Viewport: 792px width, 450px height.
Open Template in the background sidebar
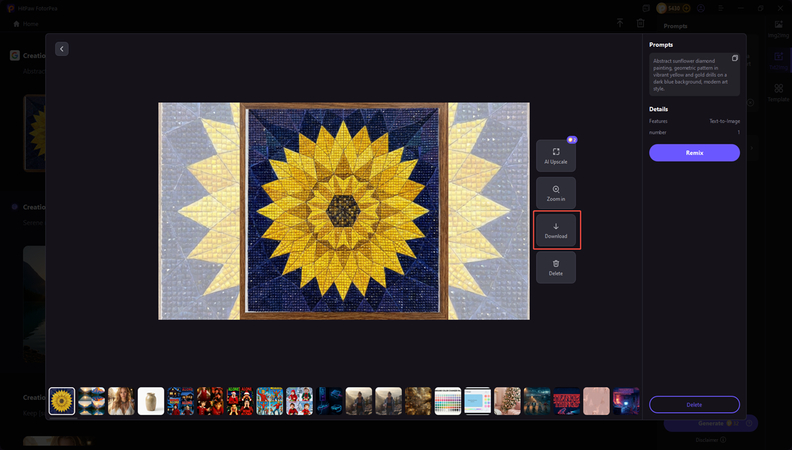coord(778,93)
